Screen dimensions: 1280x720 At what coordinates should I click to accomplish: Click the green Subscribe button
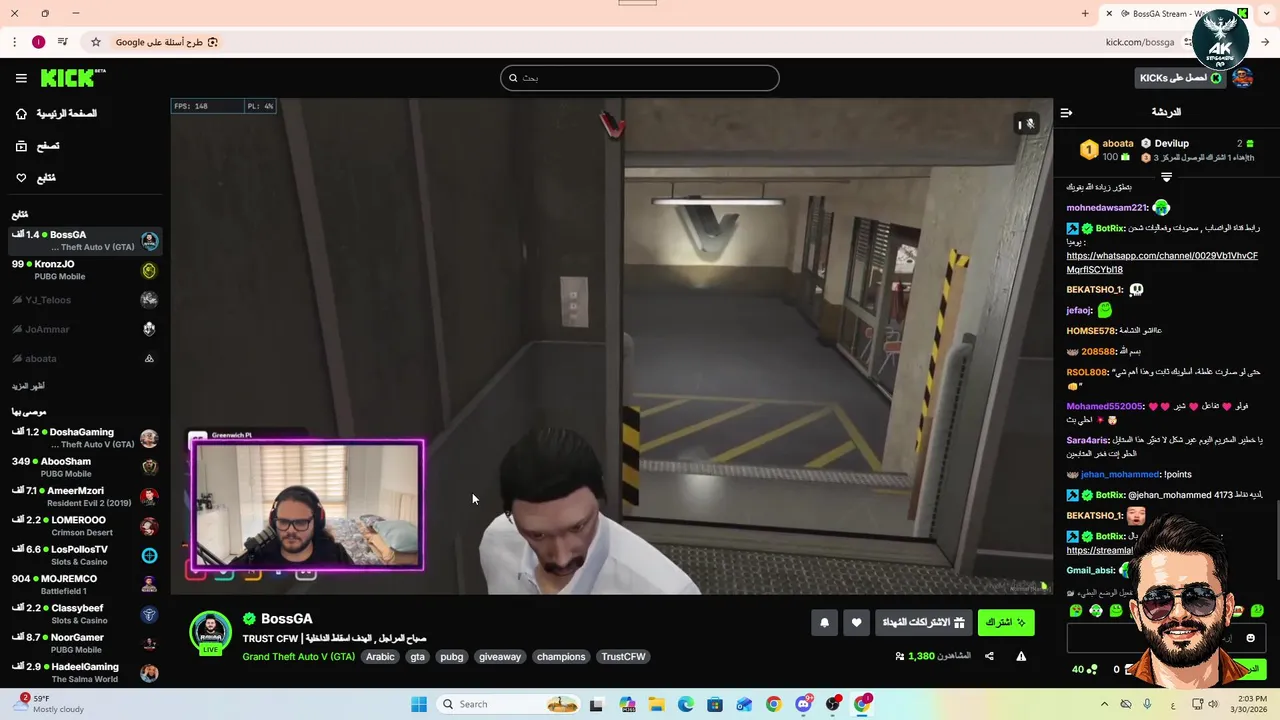(1006, 623)
